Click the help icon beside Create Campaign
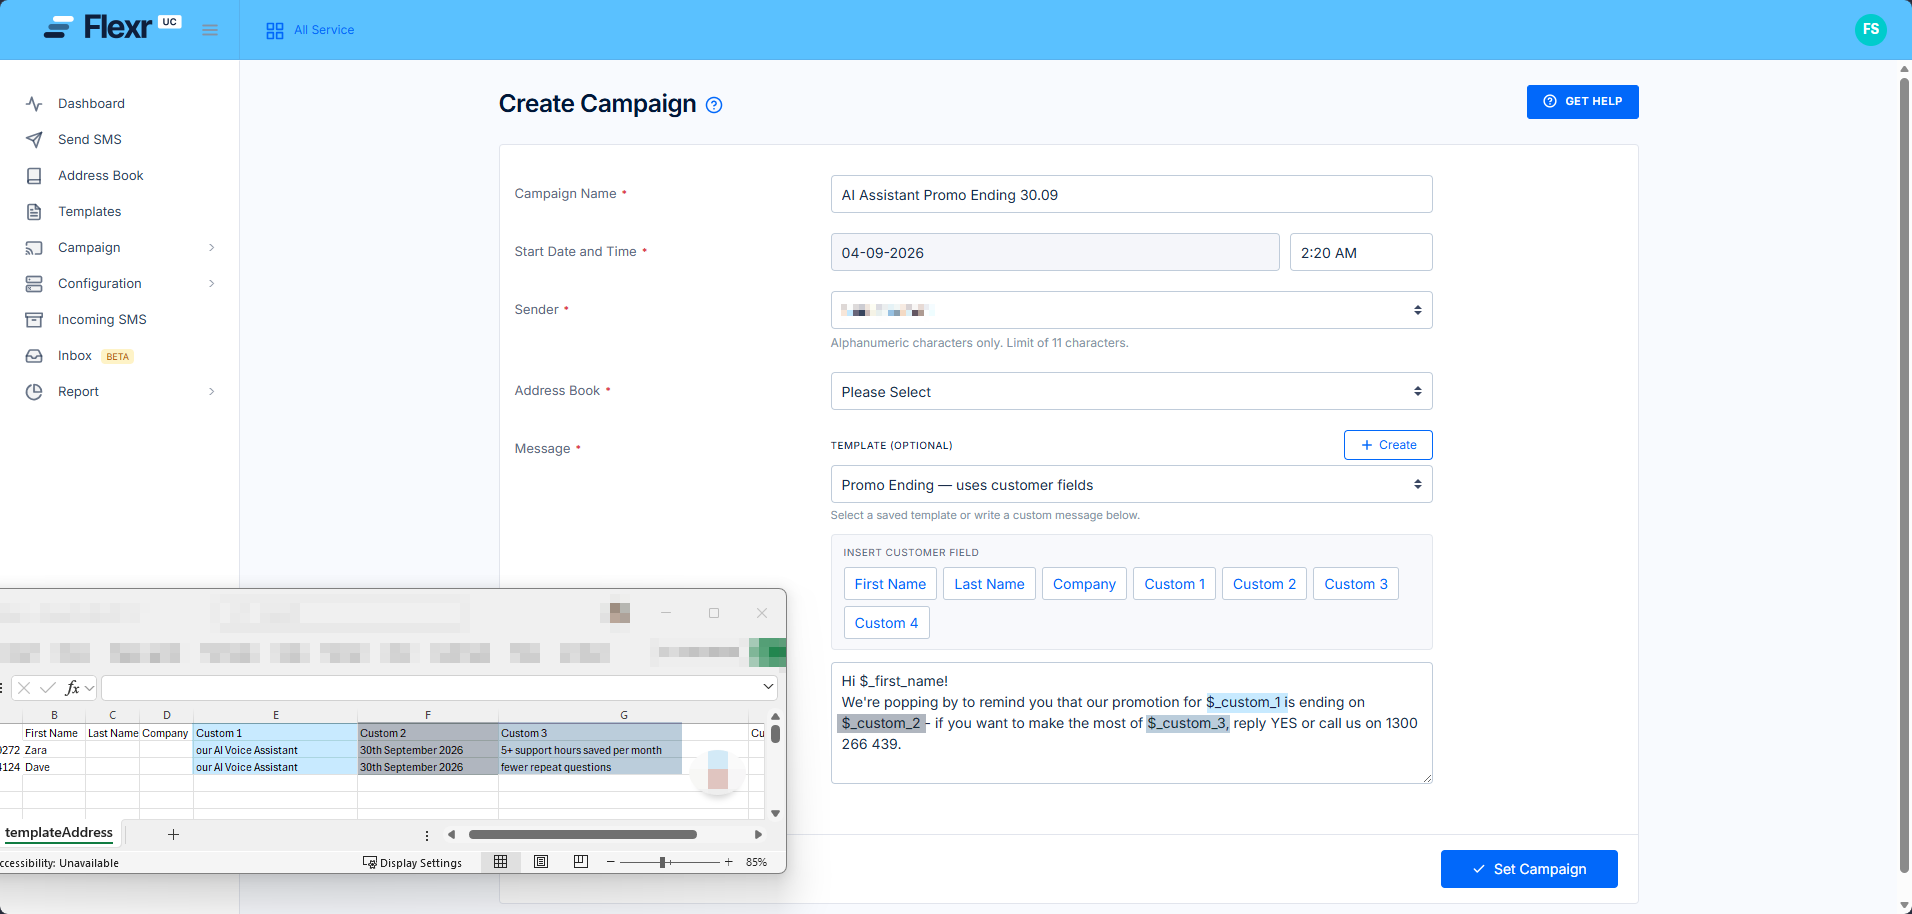The width and height of the screenshot is (1912, 914). [x=714, y=105]
